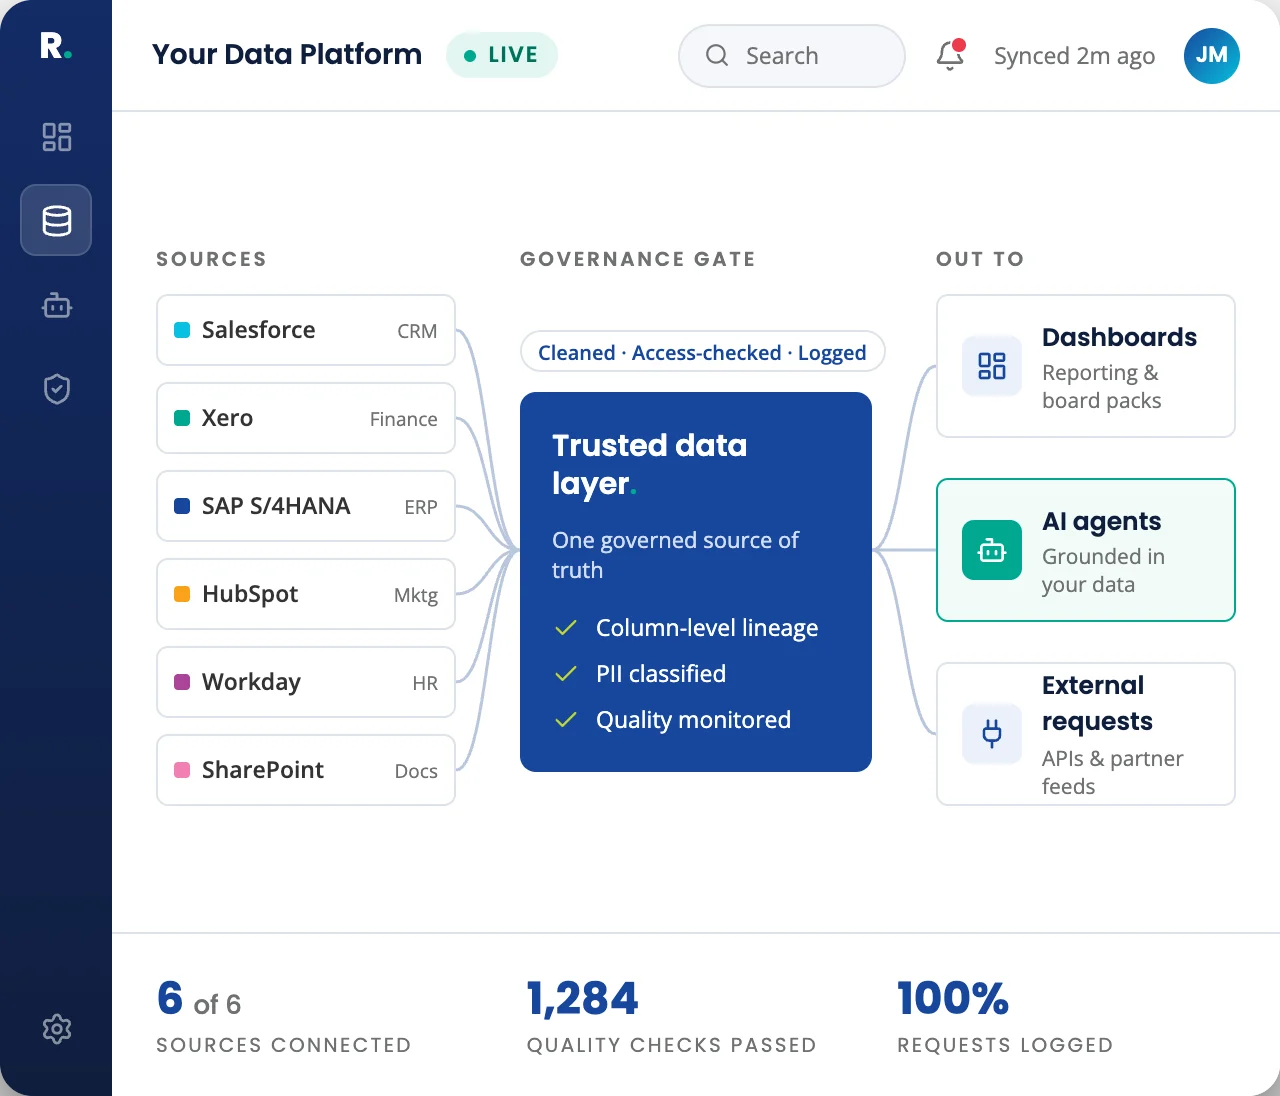Click the HubSpot orange color square
Image resolution: width=1280 pixels, height=1096 pixels.
[182, 594]
